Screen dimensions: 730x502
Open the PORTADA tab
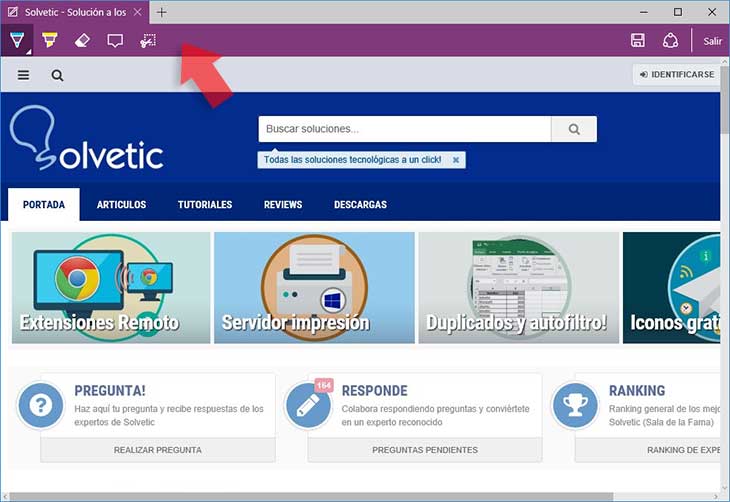[x=44, y=204]
